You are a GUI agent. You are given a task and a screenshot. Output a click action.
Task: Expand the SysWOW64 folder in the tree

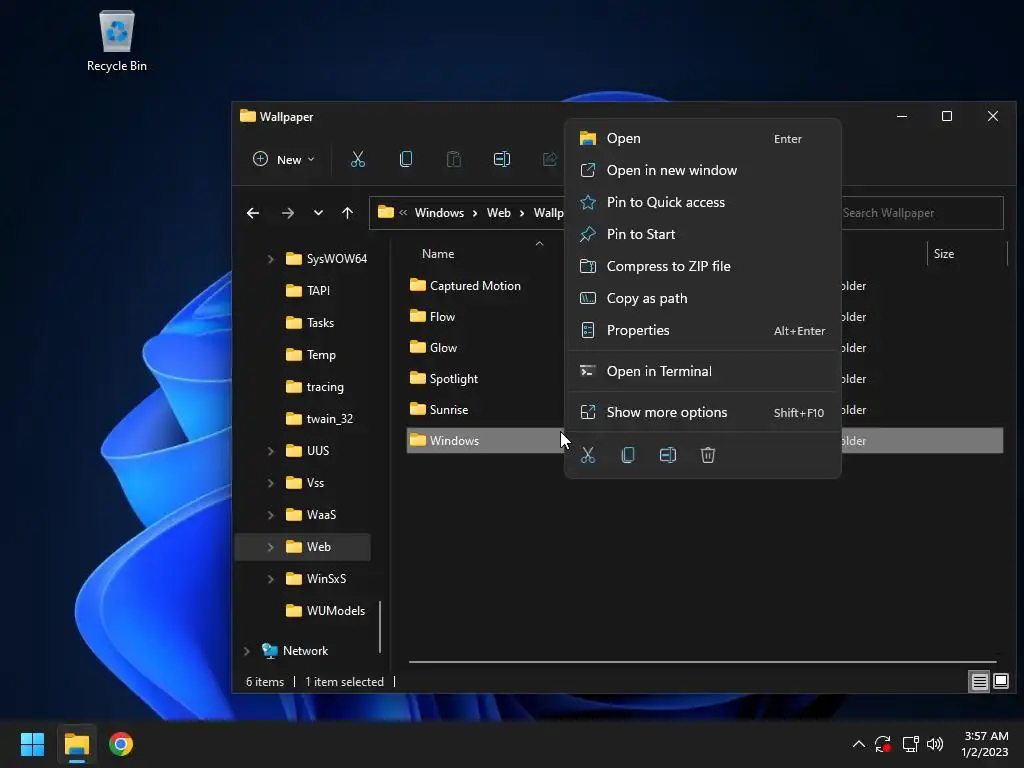[270, 259]
